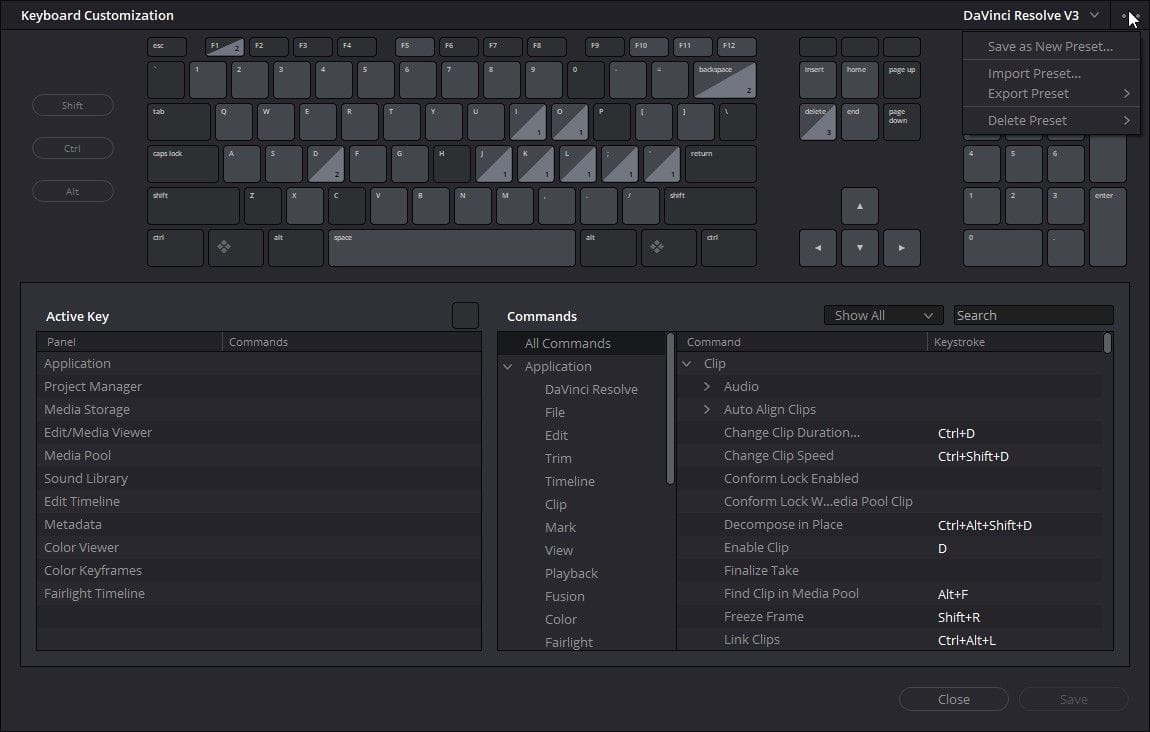This screenshot has width=1150, height=732.
Task: Click the I key on virtual keyboard
Action: click(527, 122)
